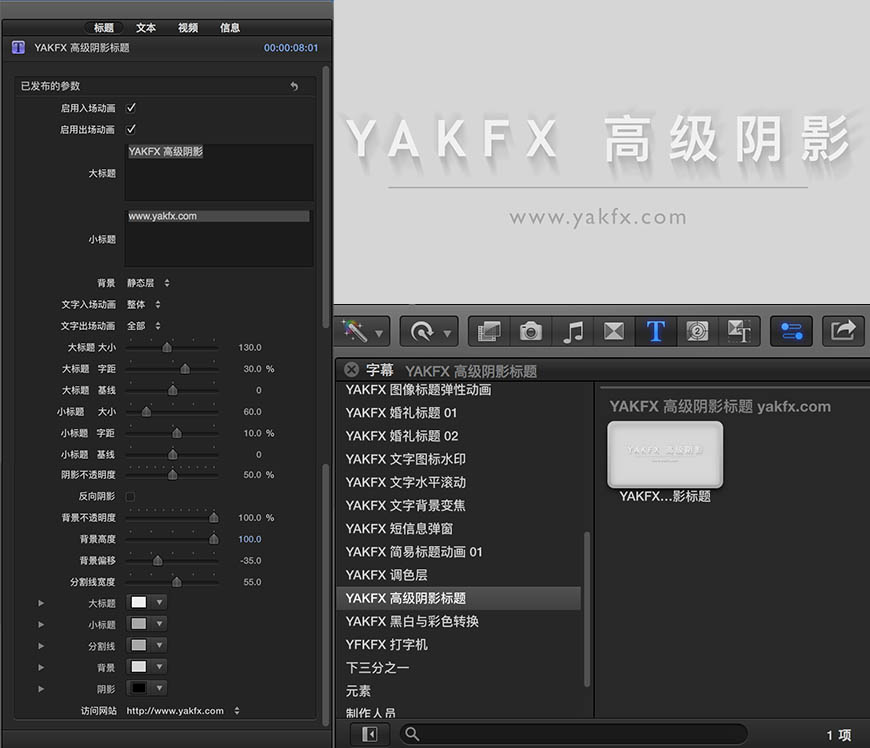Switch to the 文本 inspector tab
870x748 pixels.
[x=146, y=28]
